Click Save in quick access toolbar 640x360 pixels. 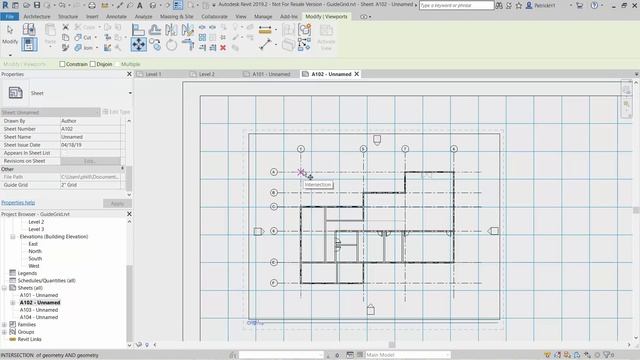coord(37,5)
